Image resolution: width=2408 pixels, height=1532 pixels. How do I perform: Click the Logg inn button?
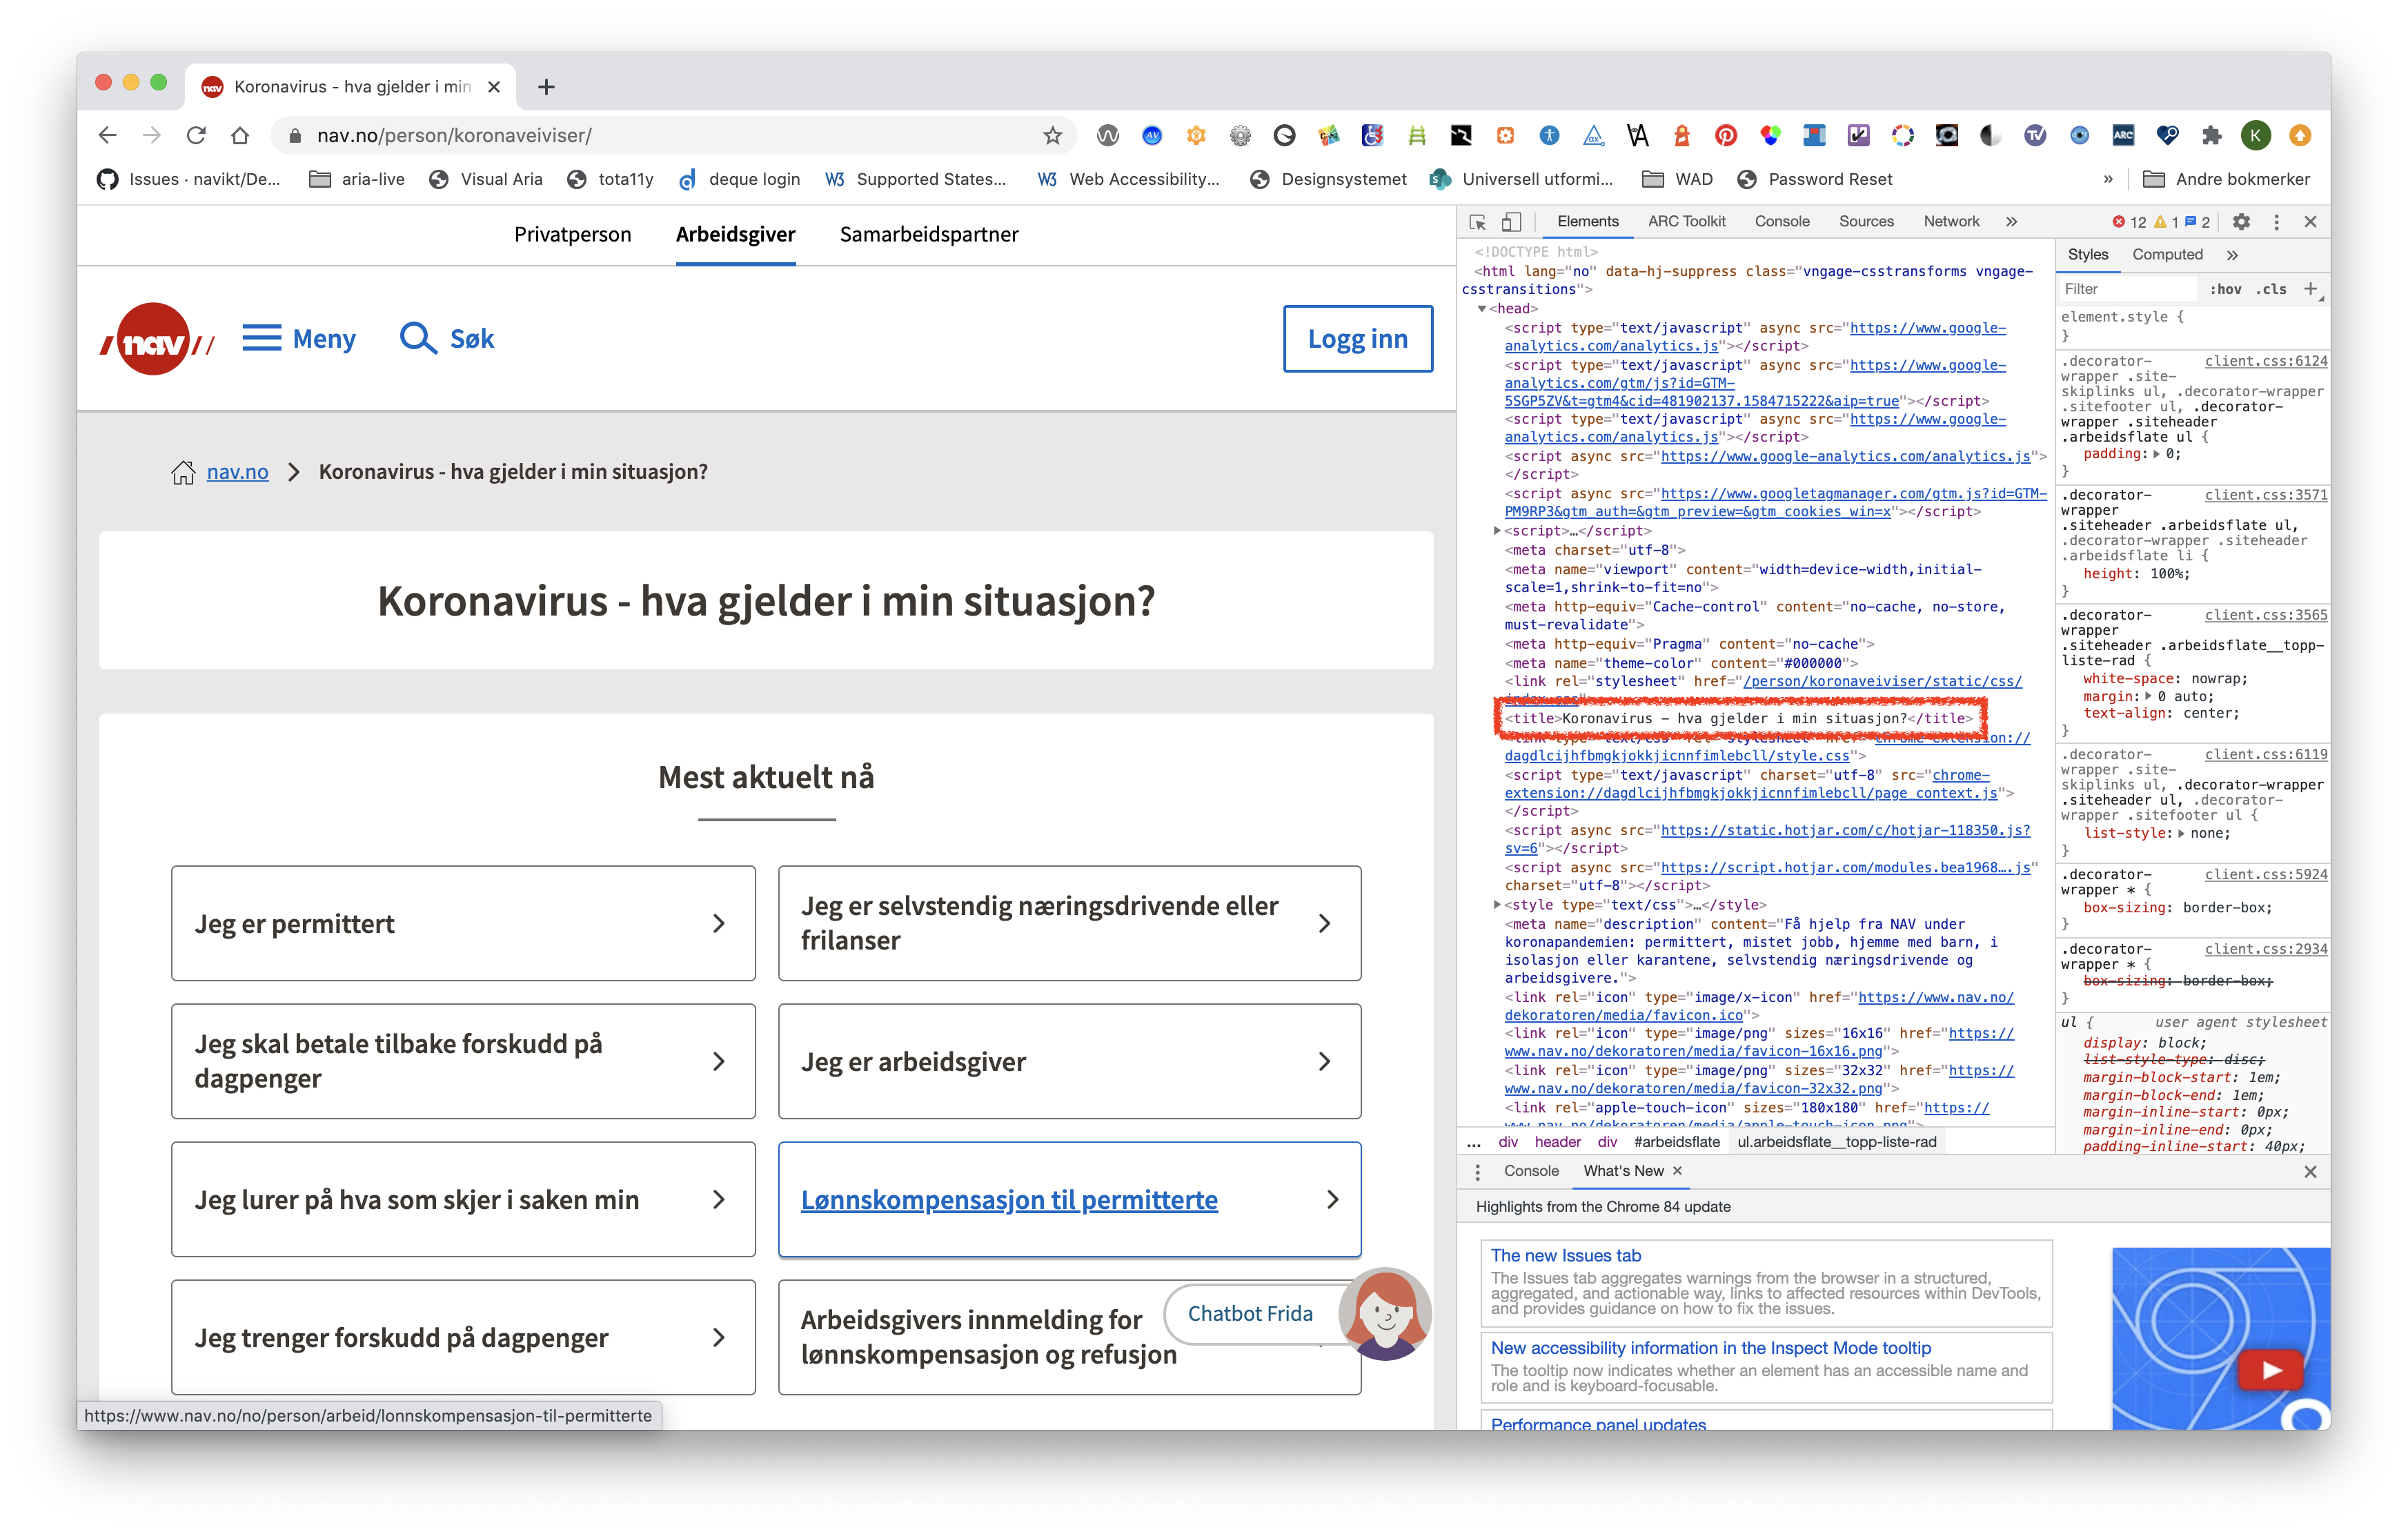click(1357, 339)
